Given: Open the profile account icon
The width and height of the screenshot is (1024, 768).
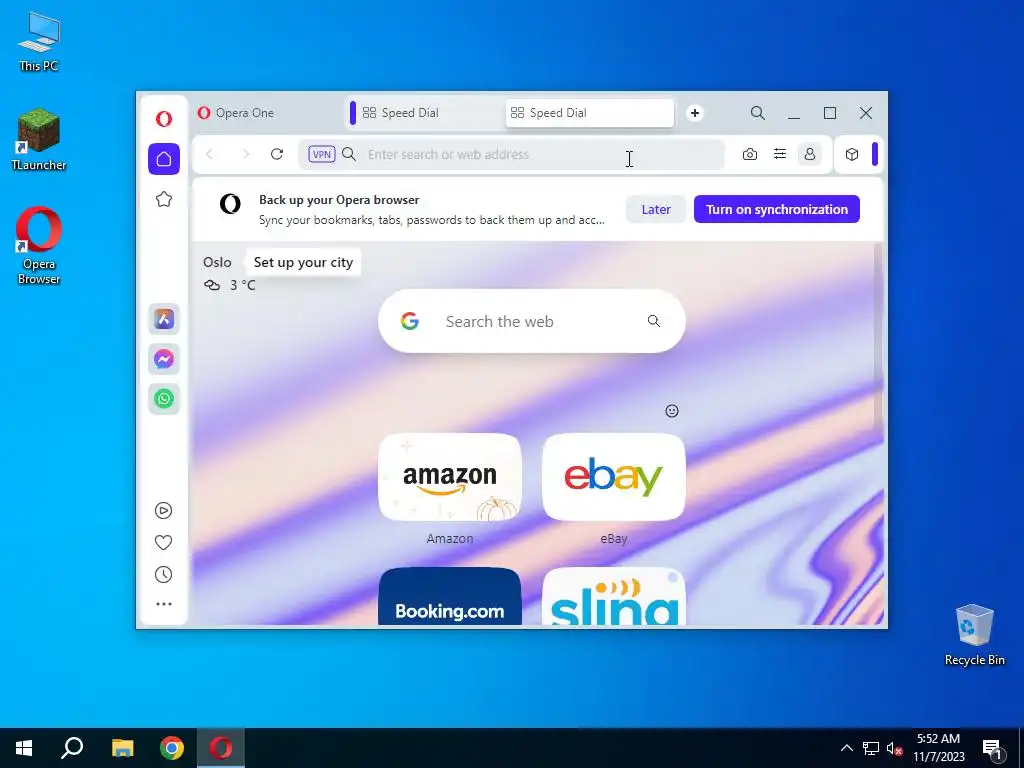Looking at the screenshot, I should coord(810,154).
